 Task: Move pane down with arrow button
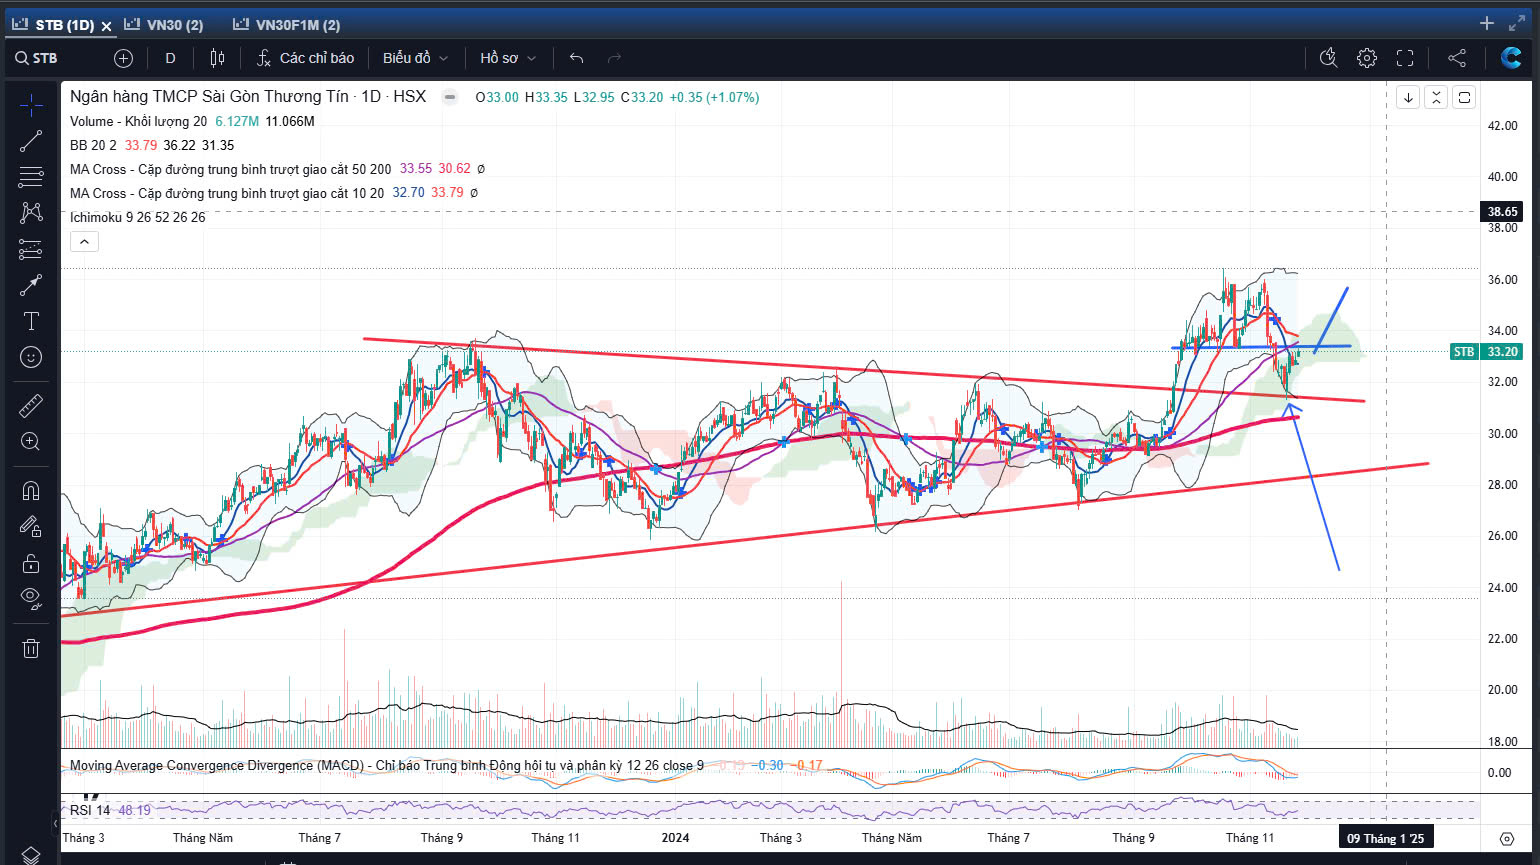[x=1408, y=97]
